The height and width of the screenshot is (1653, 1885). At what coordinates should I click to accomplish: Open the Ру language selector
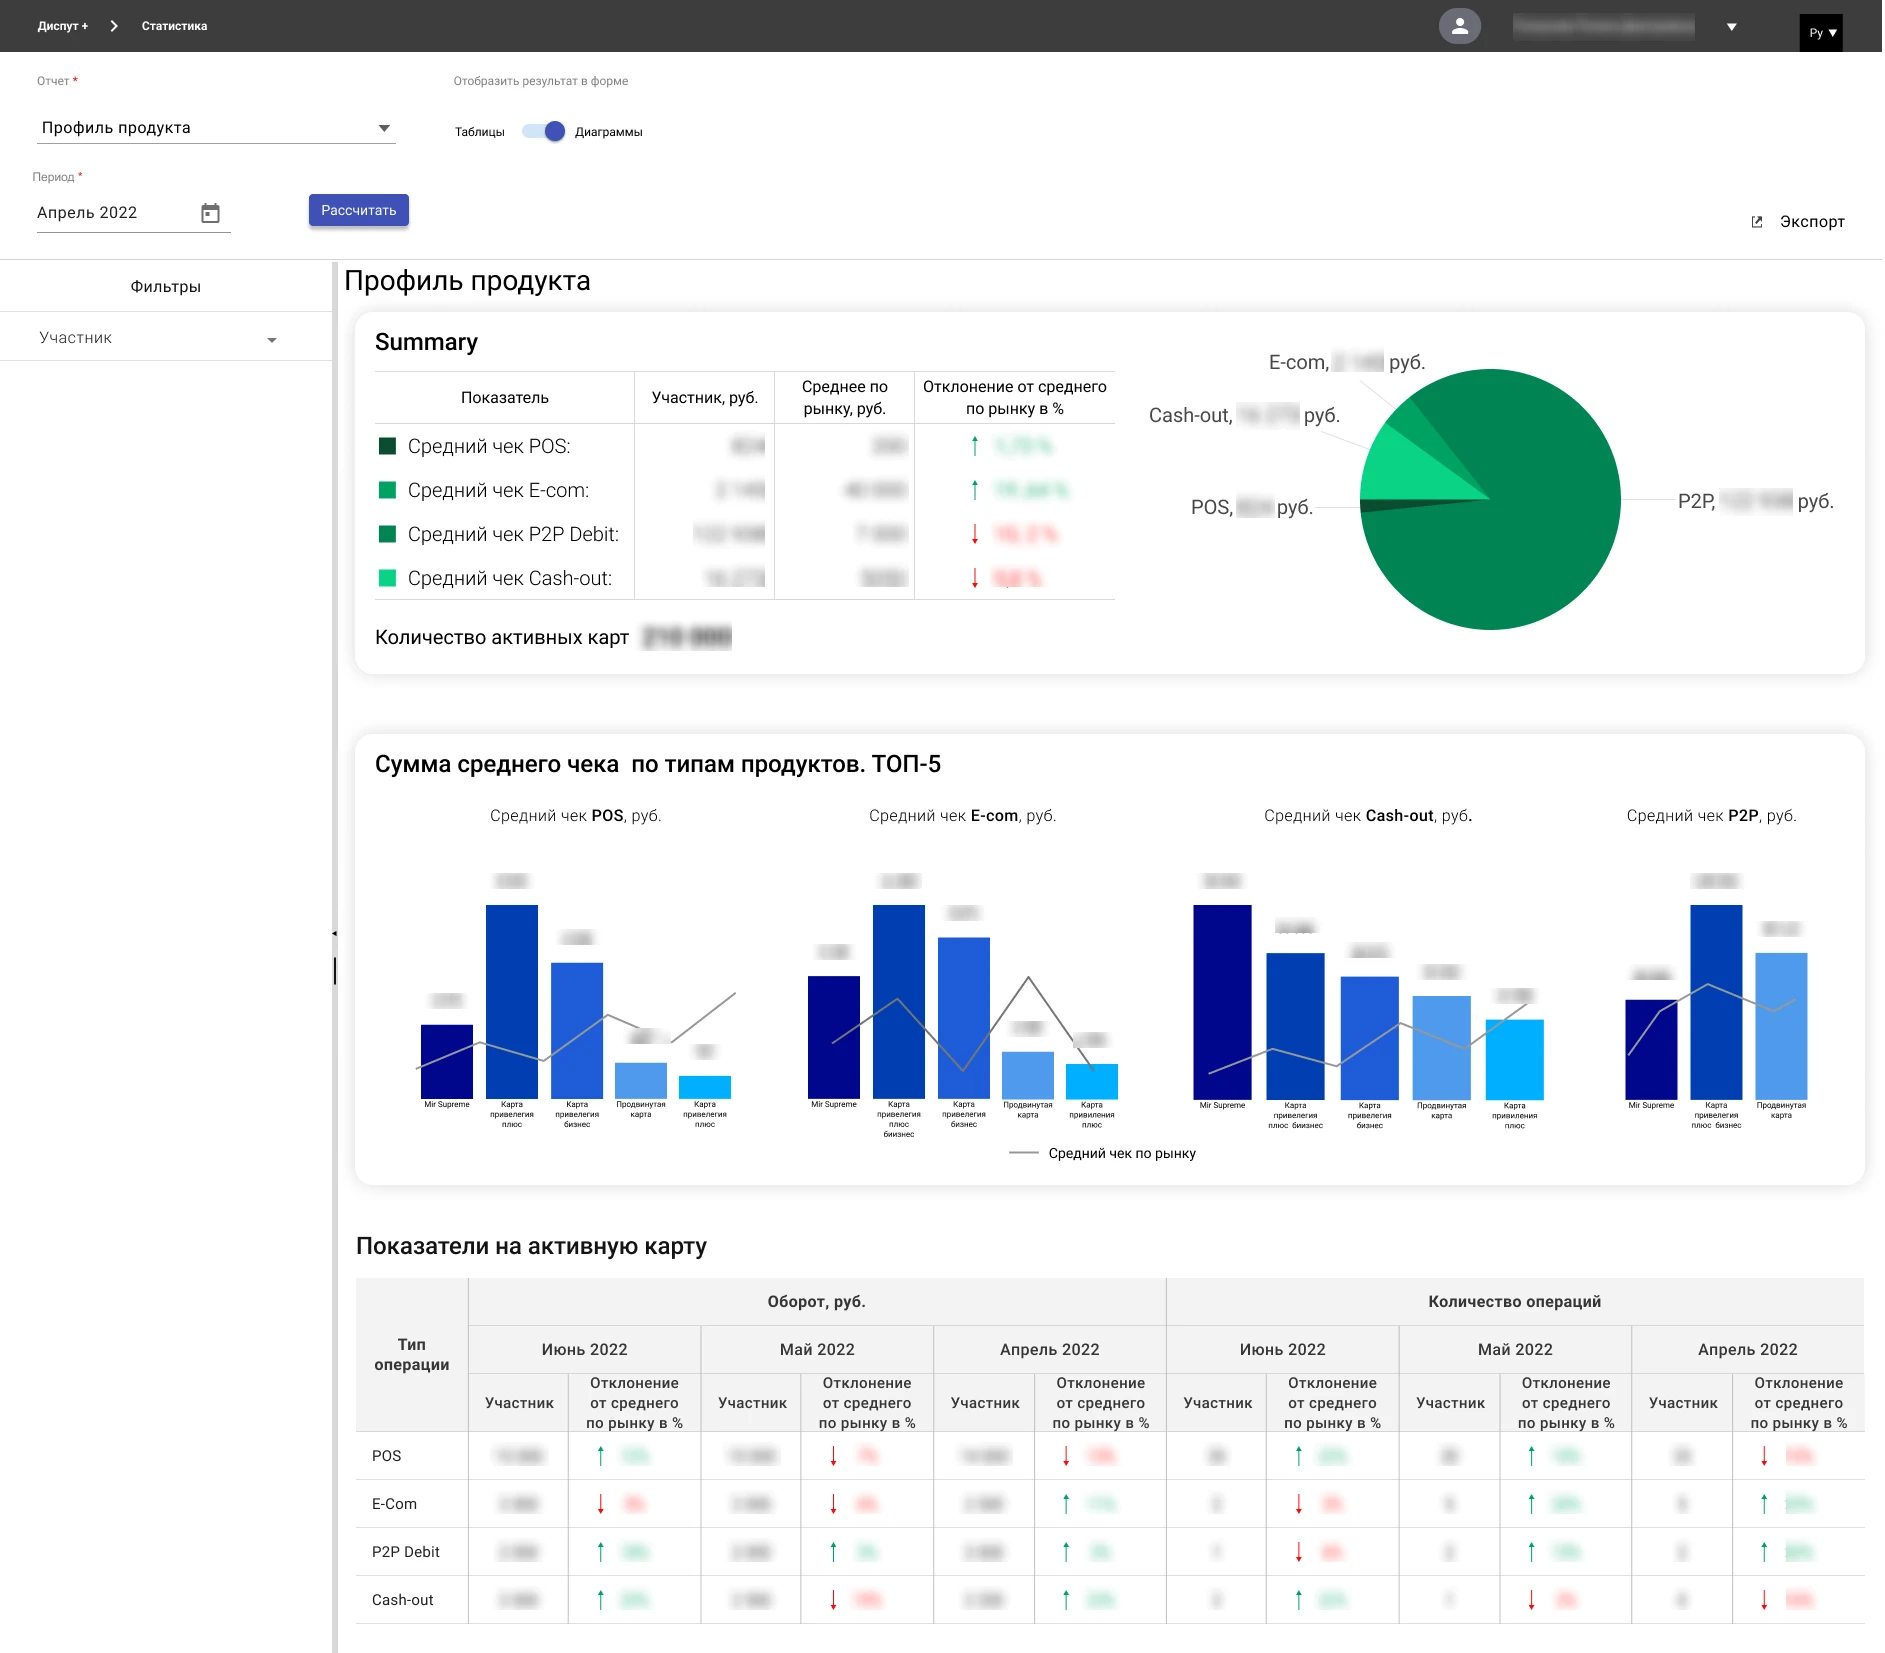tap(1821, 33)
